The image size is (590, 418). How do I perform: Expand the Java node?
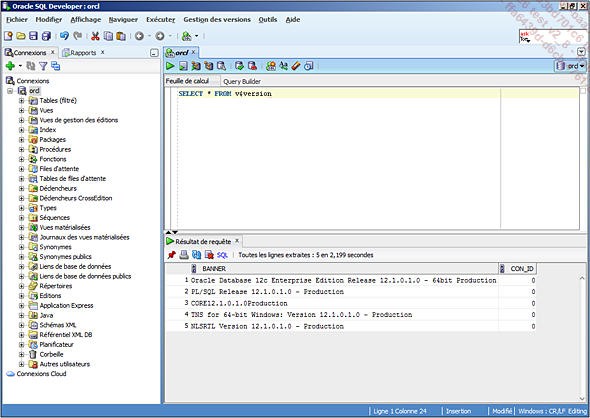[x=21, y=315]
